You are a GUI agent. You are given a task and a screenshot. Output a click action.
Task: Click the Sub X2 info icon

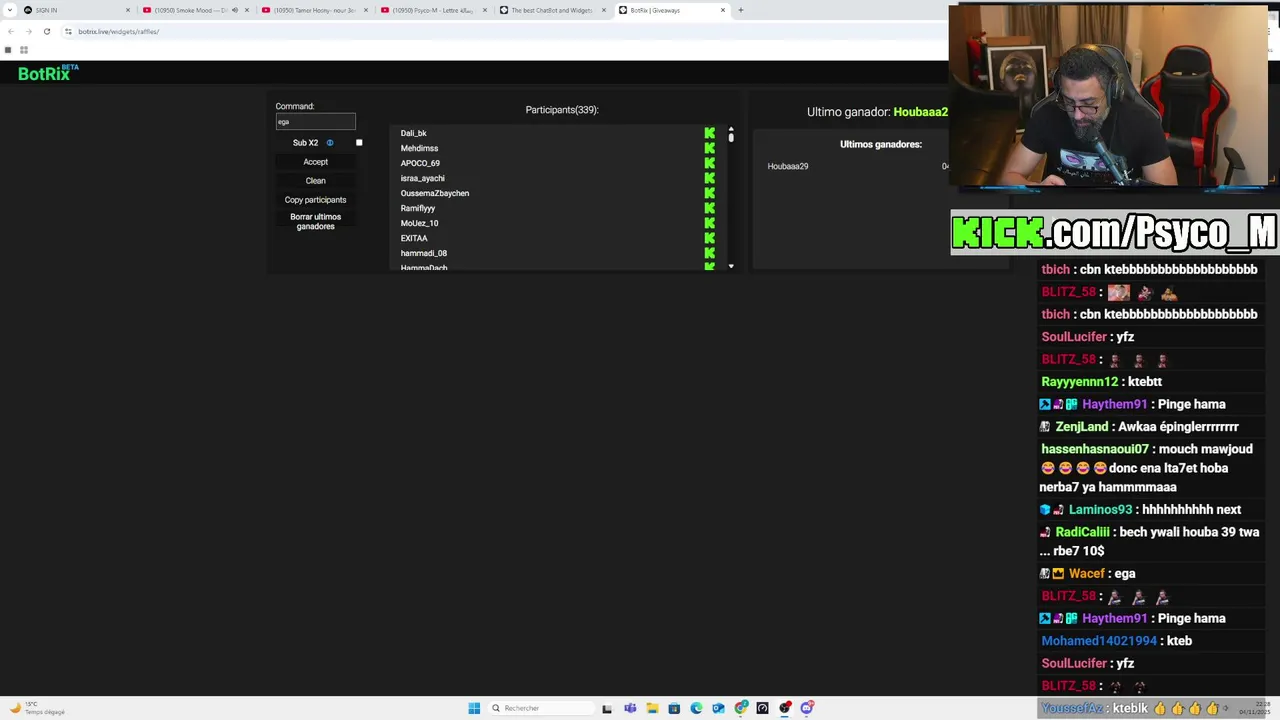point(330,143)
